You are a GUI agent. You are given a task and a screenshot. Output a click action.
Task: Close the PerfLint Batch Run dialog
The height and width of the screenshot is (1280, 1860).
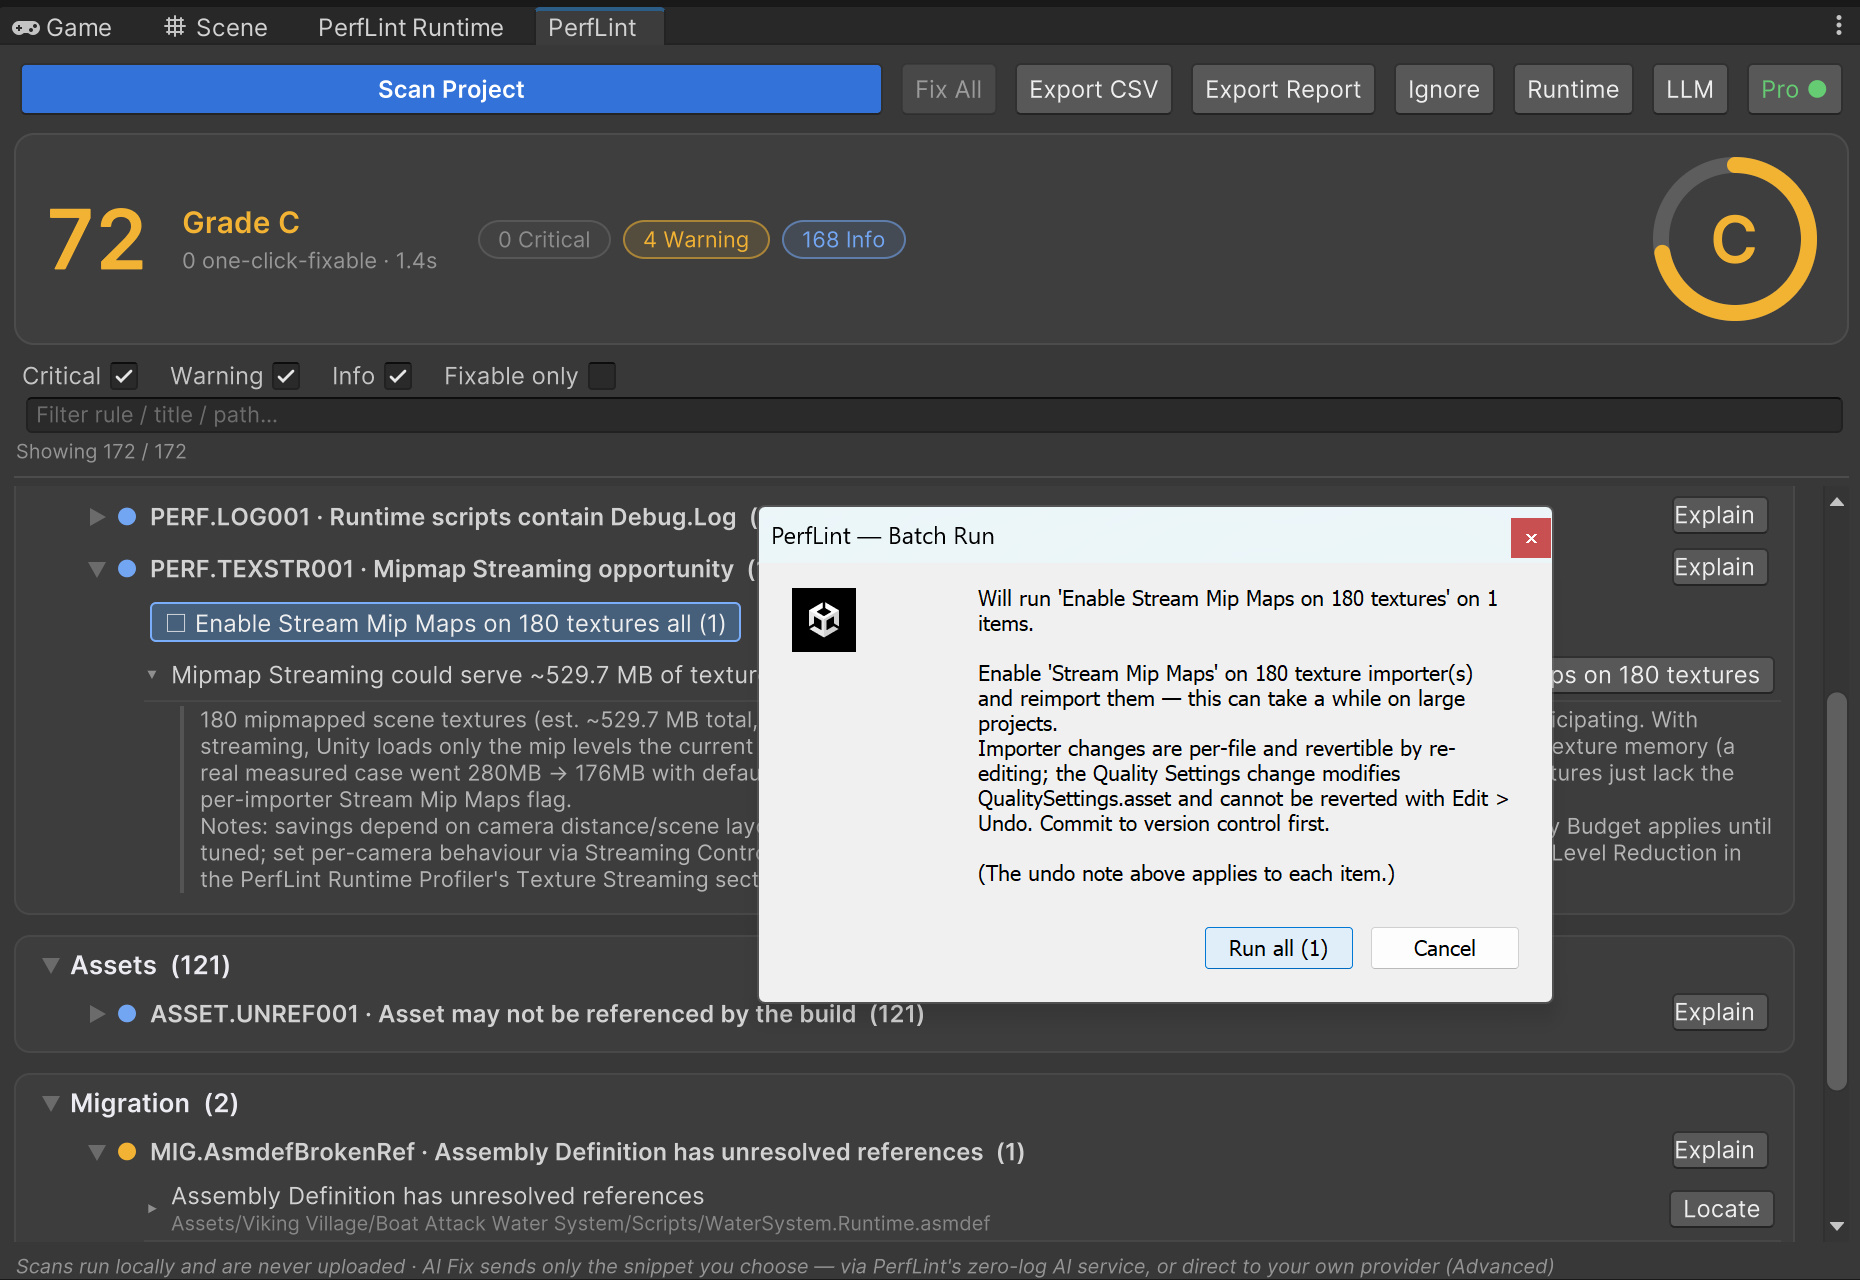pos(1531,538)
